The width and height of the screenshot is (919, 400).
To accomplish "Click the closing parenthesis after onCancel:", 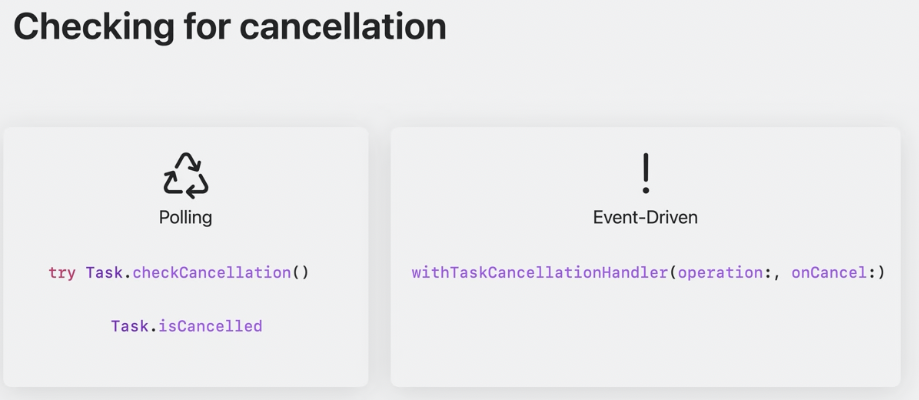I will click(x=880, y=273).
